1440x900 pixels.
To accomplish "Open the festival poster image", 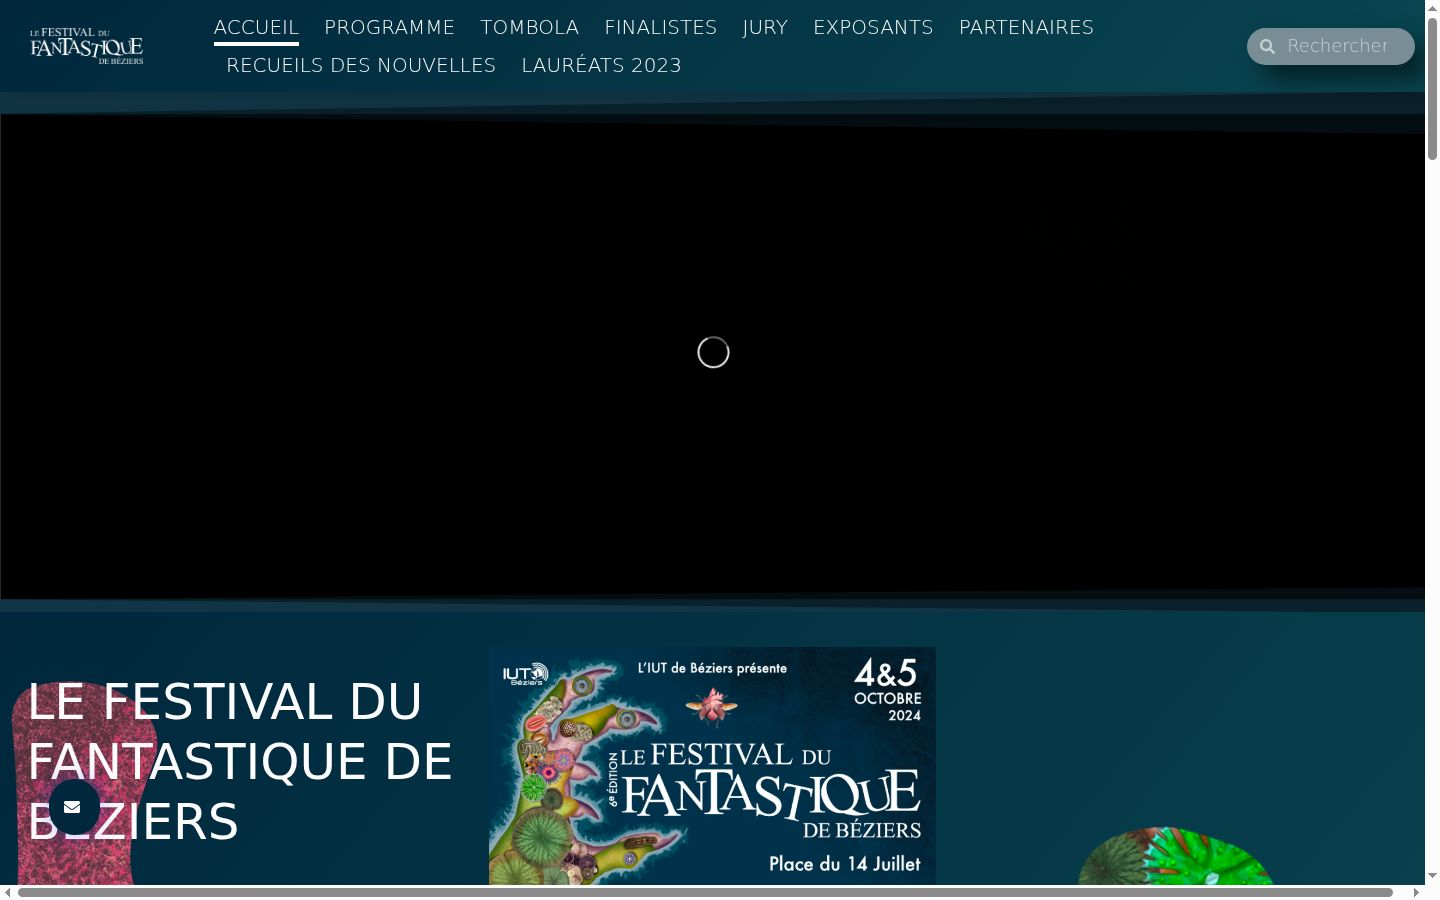I will (x=712, y=766).
